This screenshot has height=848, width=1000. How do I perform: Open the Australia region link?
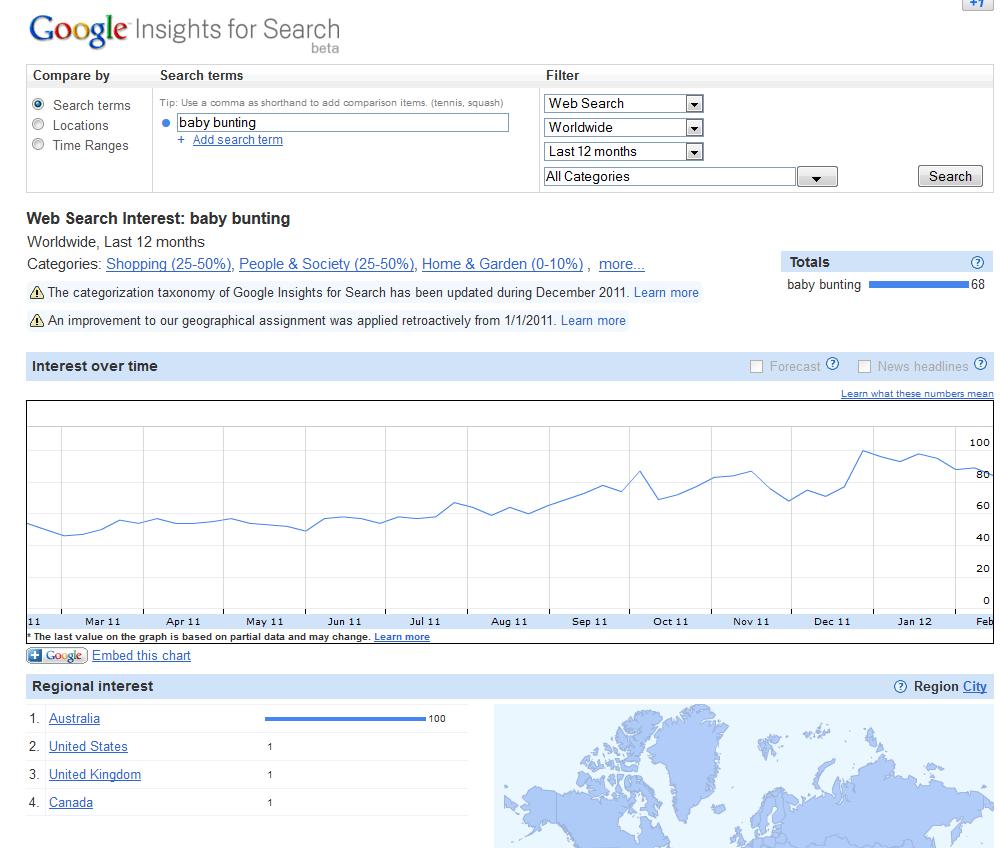click(x=74, y=719)
